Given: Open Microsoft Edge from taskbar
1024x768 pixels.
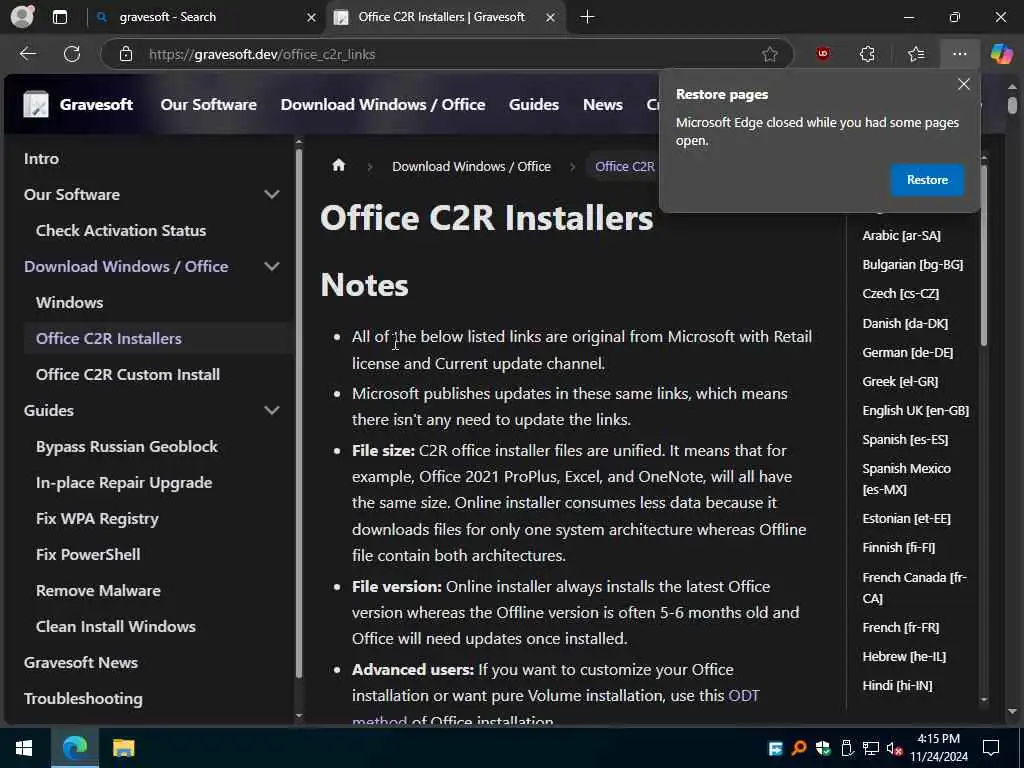Looking at the screenshot, I should click(74, 748).
